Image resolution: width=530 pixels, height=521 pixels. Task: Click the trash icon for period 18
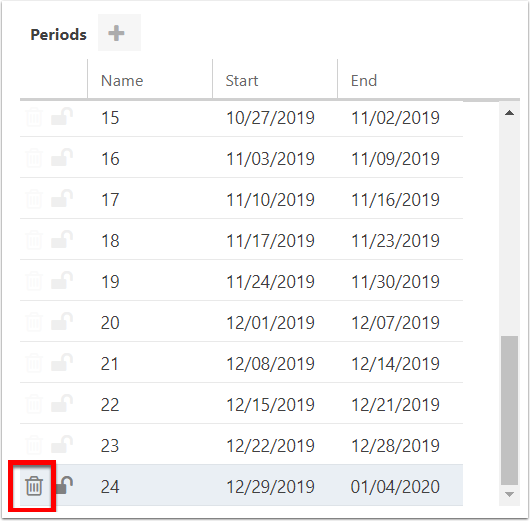(34, 240)
